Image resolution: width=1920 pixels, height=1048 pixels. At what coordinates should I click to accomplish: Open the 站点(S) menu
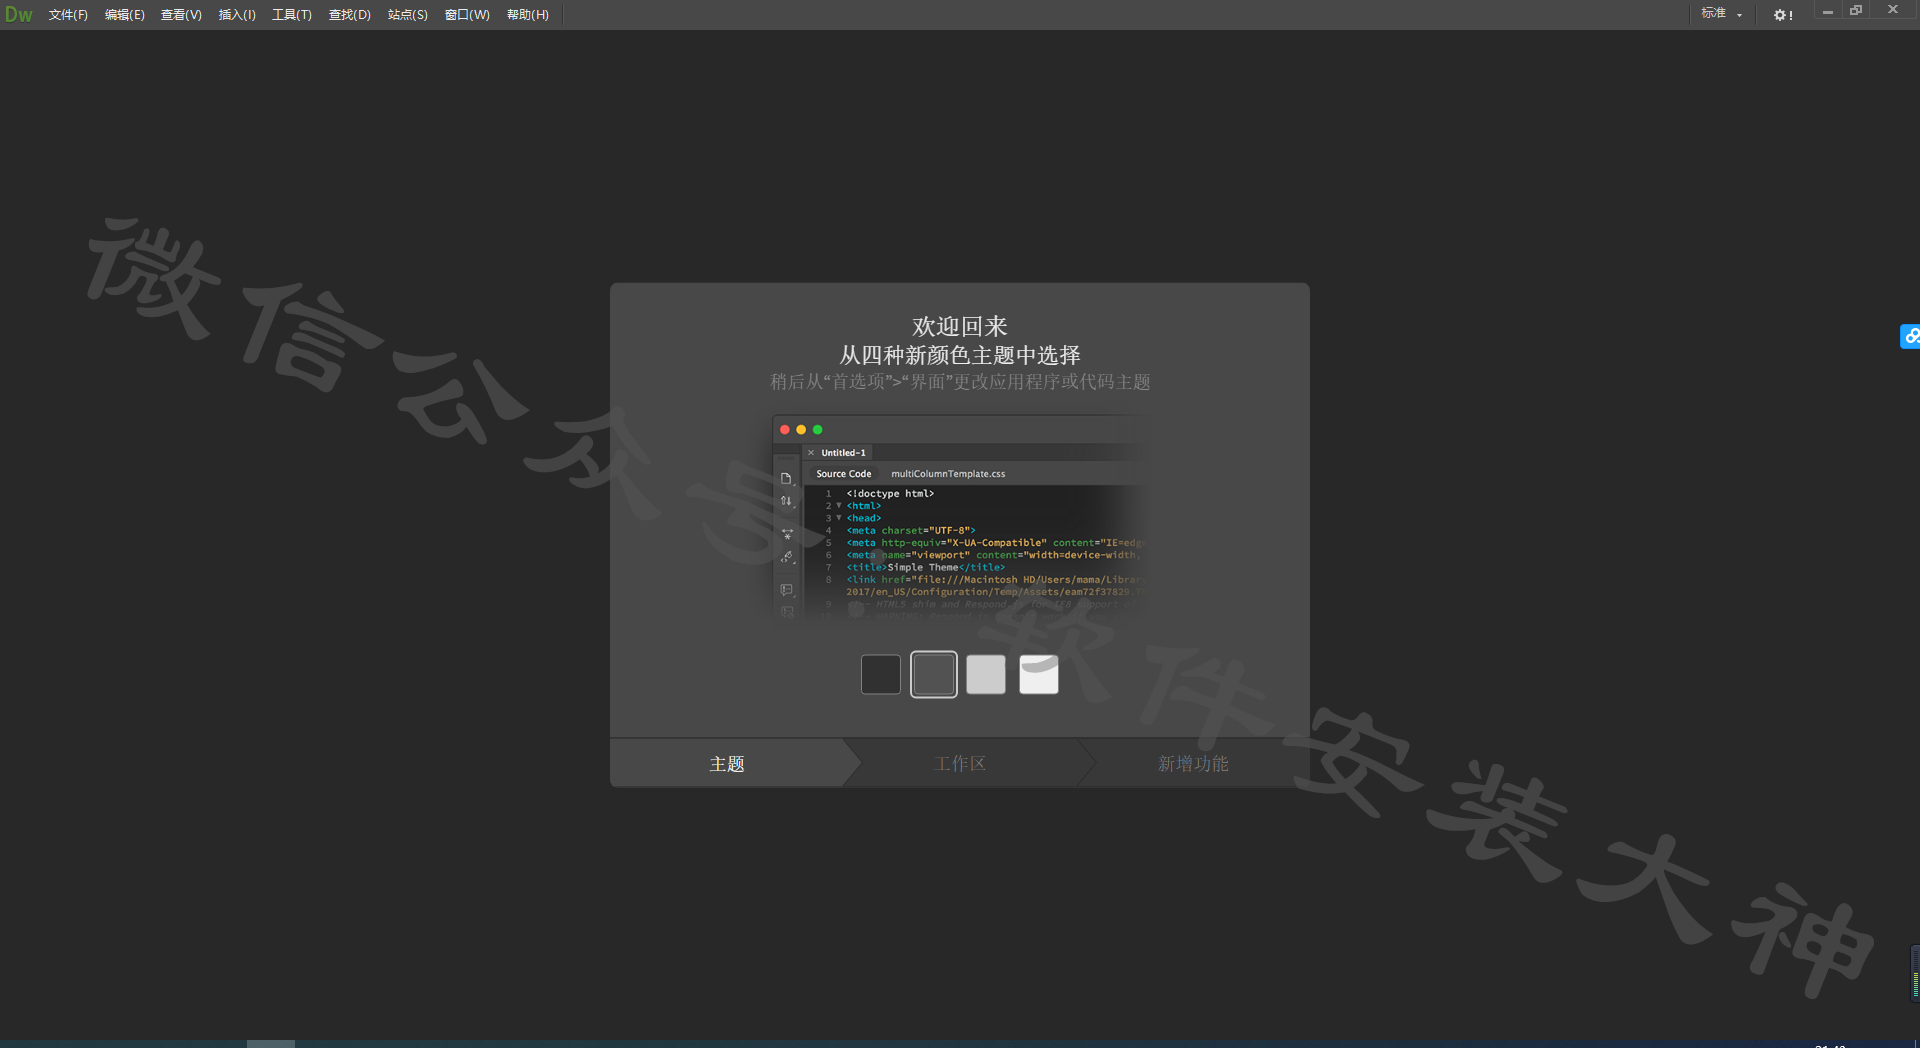(x=408, y=15)
